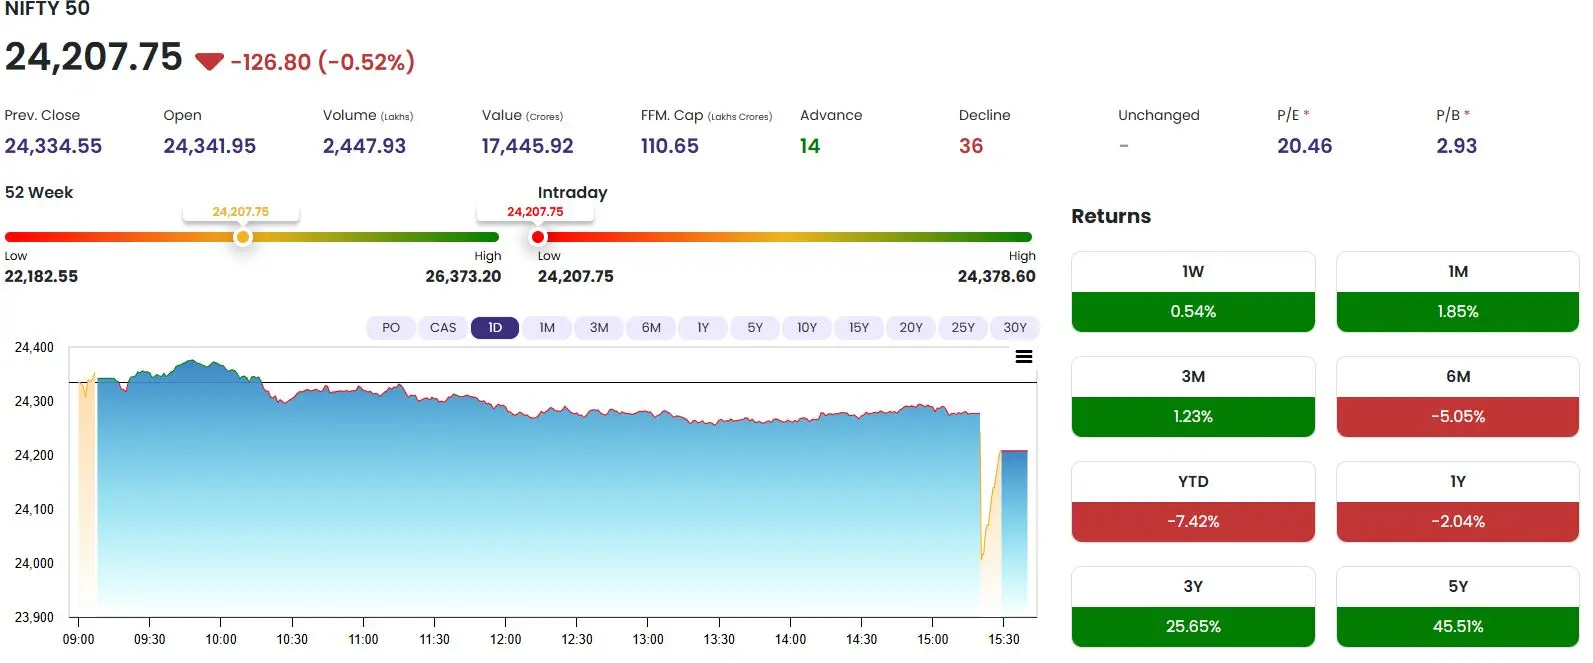
Task: Click the 12:00 x-axis time label
Action: (x=506, y=639)
